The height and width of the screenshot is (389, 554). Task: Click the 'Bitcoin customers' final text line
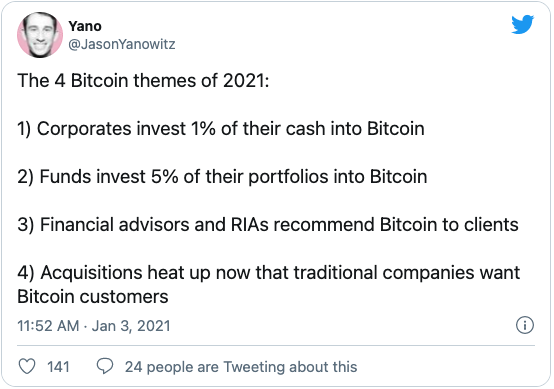tap(93, 296)
